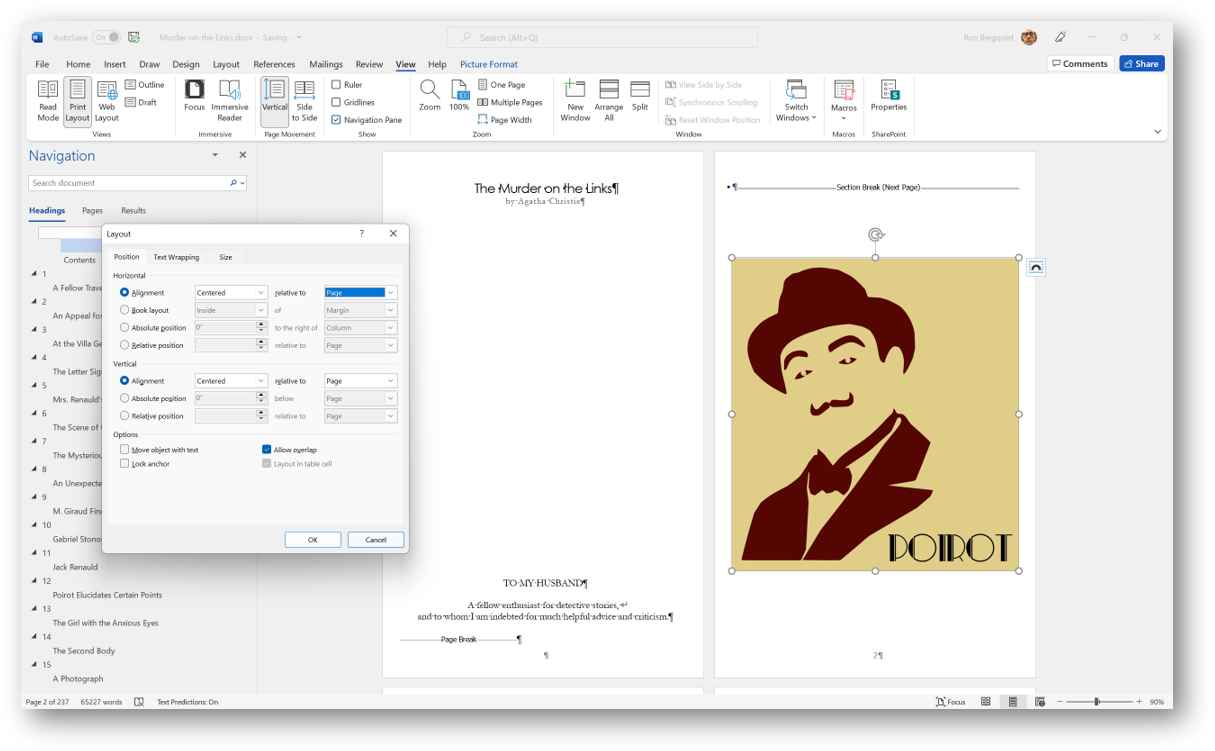Select the Book layout radio button

tap(125, 310)
